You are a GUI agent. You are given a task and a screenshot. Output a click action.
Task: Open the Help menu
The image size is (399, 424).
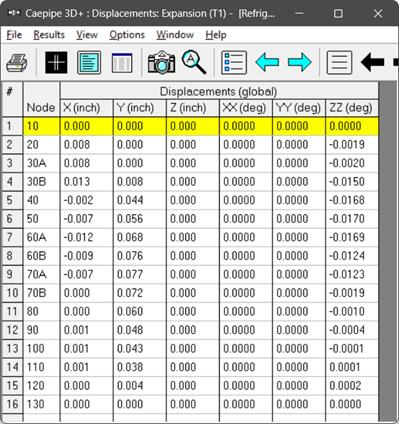point(216,35)
